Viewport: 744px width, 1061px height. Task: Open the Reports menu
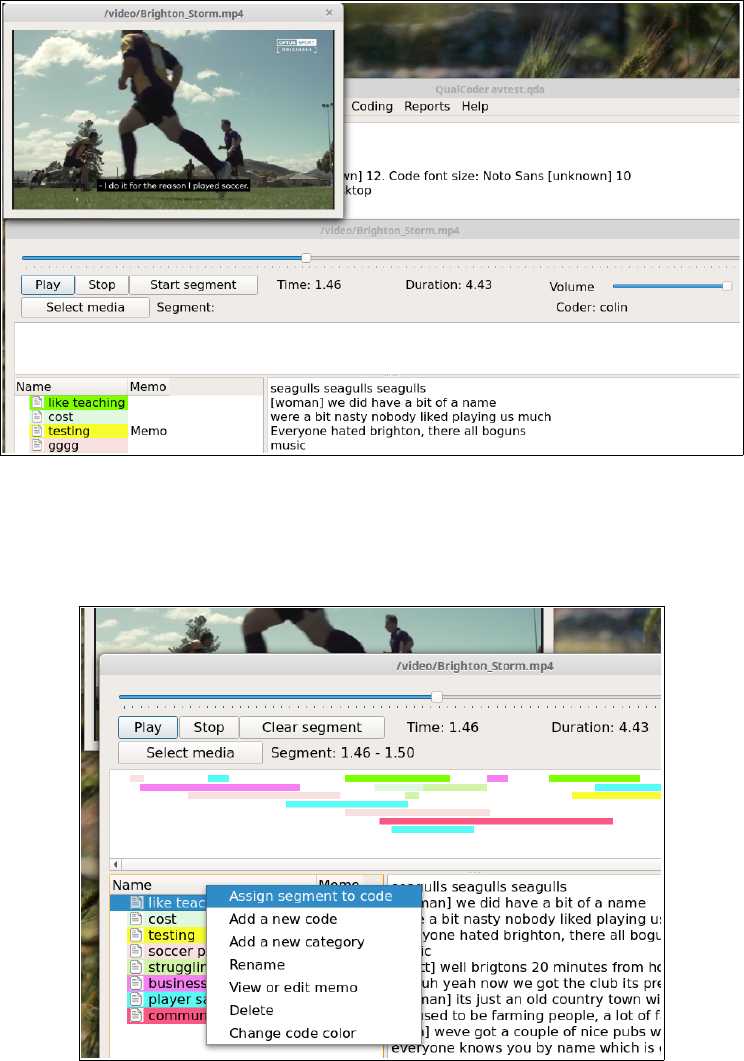427,106
